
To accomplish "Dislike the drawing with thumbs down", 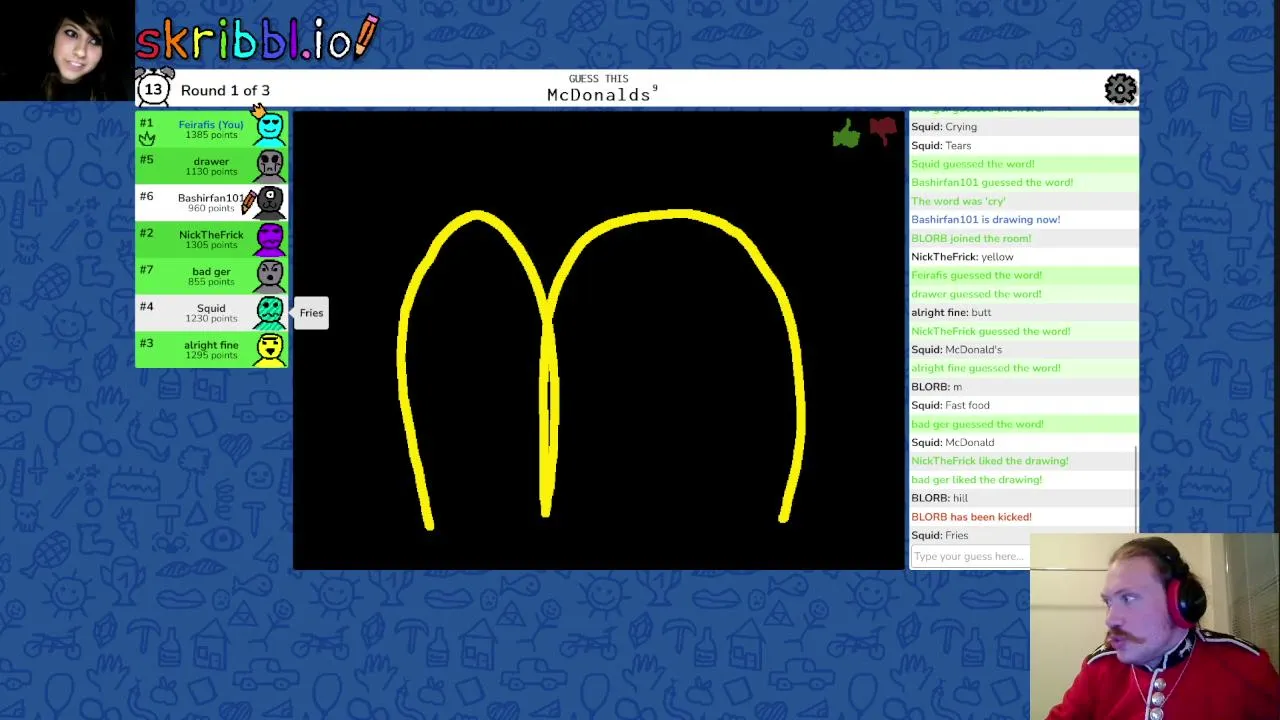I will coord(883,131).
